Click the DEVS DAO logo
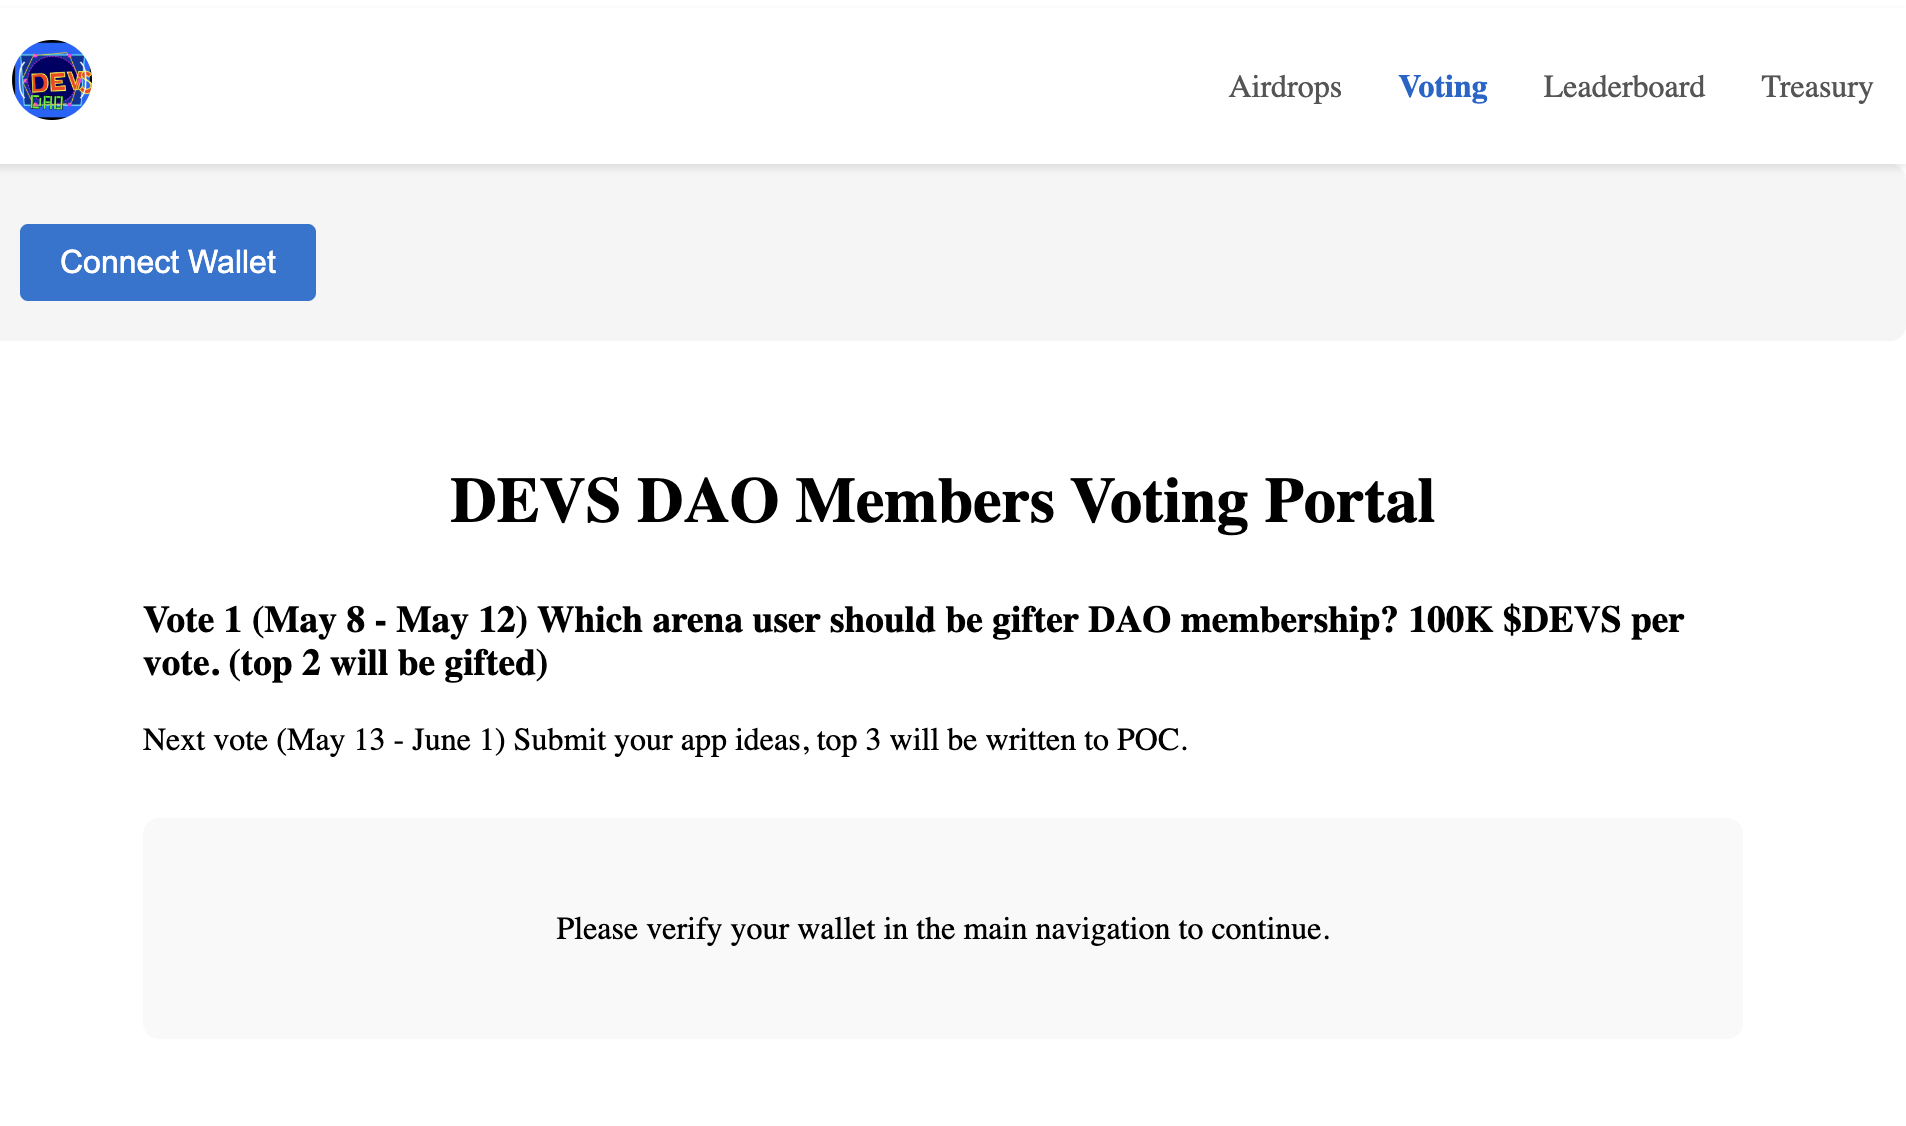This screenshot has width=1906, height=1126. [52, 81]
